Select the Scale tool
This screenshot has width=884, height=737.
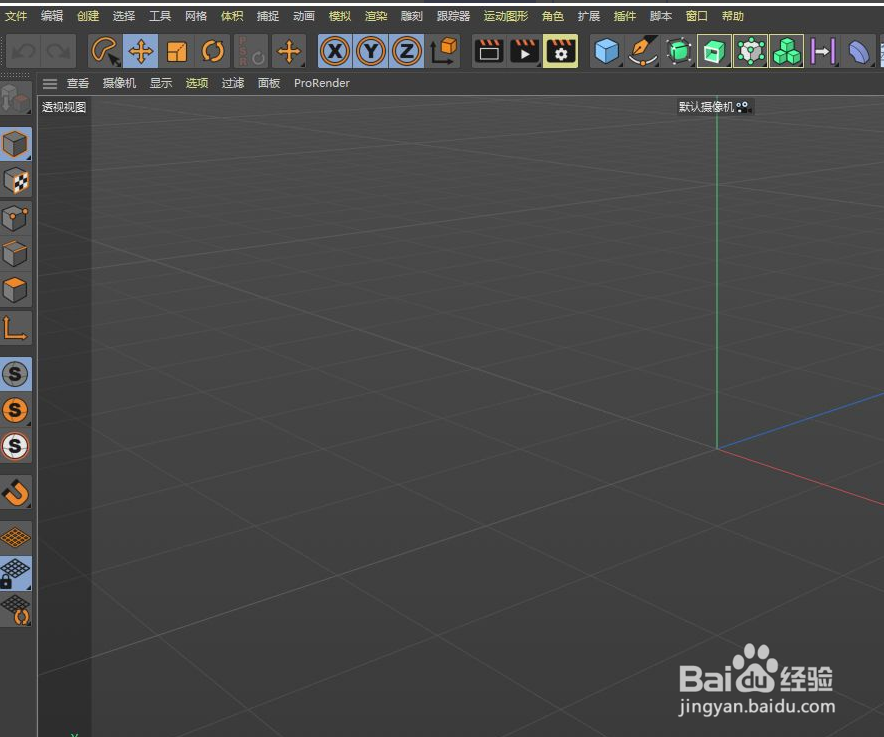tap(176, 51)
